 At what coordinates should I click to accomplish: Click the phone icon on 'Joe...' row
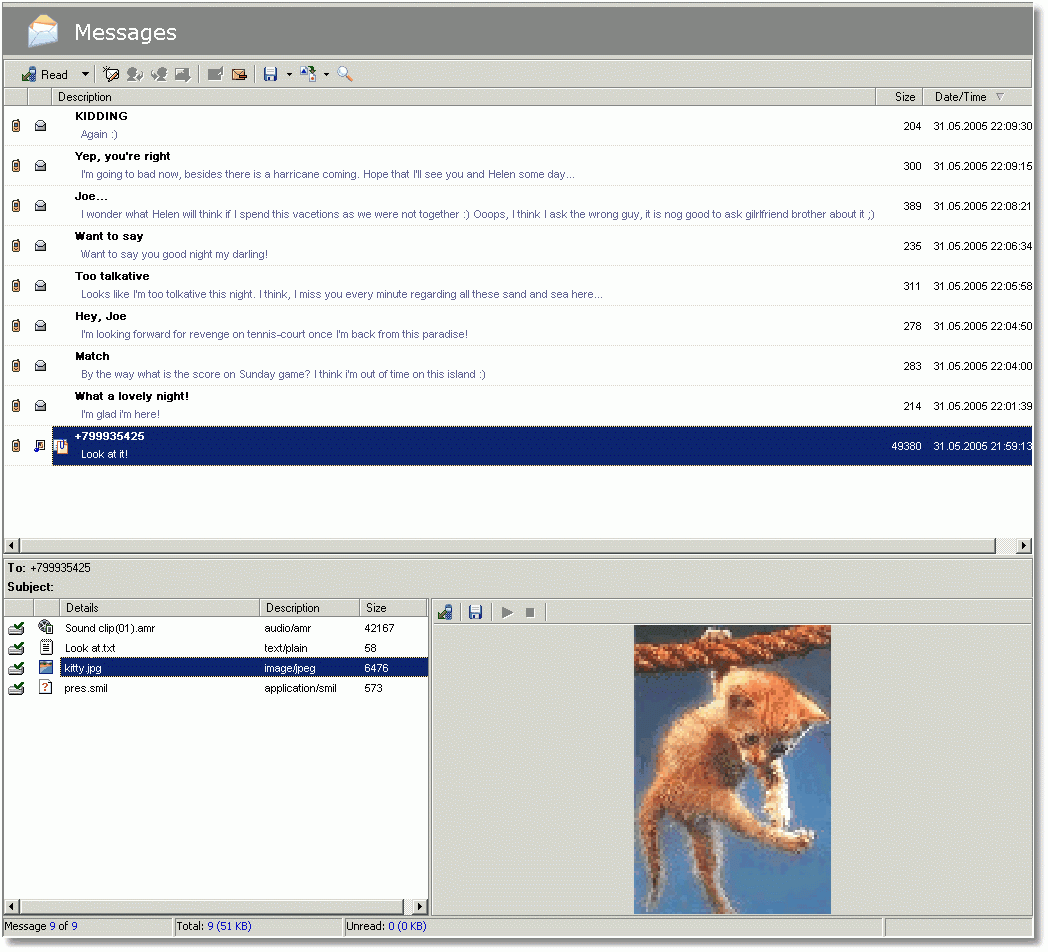[16, 206]
